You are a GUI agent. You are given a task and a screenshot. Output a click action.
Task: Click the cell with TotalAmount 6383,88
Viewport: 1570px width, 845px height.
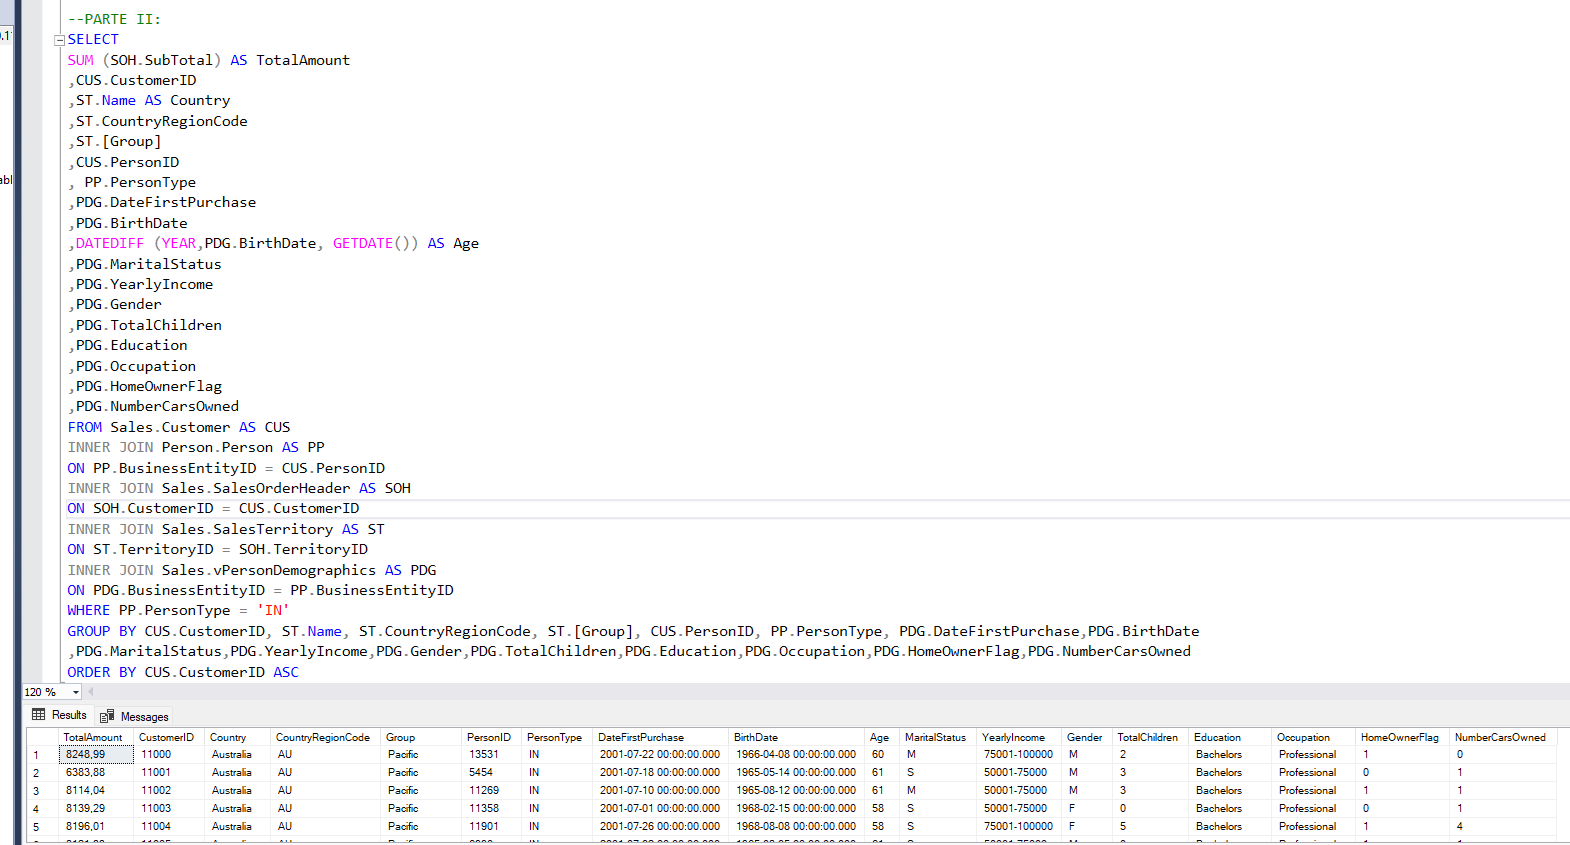pyautogui.click(x=96, y=773)
